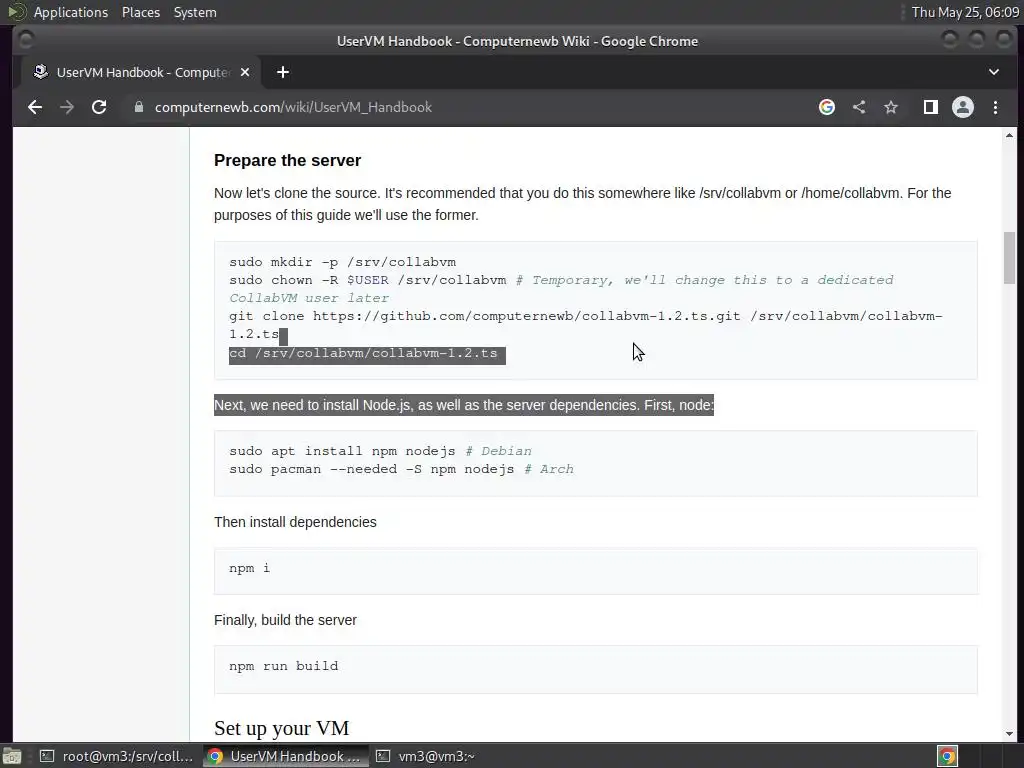1024x768 pixels.
Task: Click the scrollbar down arrow
Action: pyautogui.click(x=1010, y=733)
